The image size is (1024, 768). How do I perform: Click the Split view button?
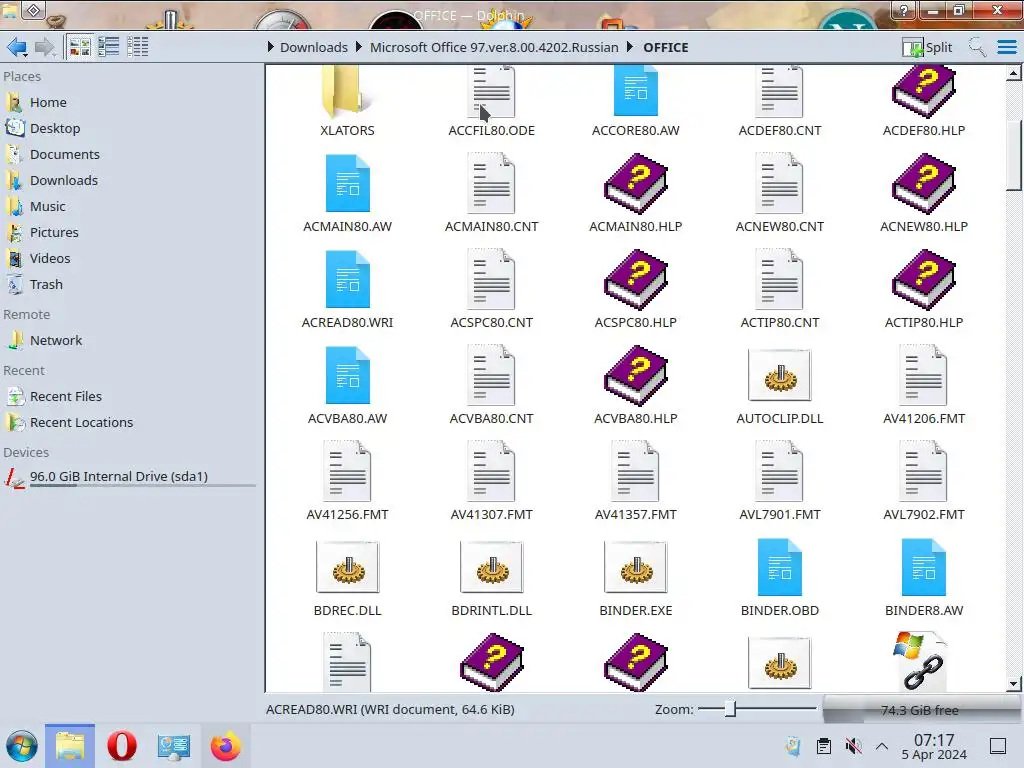pyautogui.click(x=927, y=47)
